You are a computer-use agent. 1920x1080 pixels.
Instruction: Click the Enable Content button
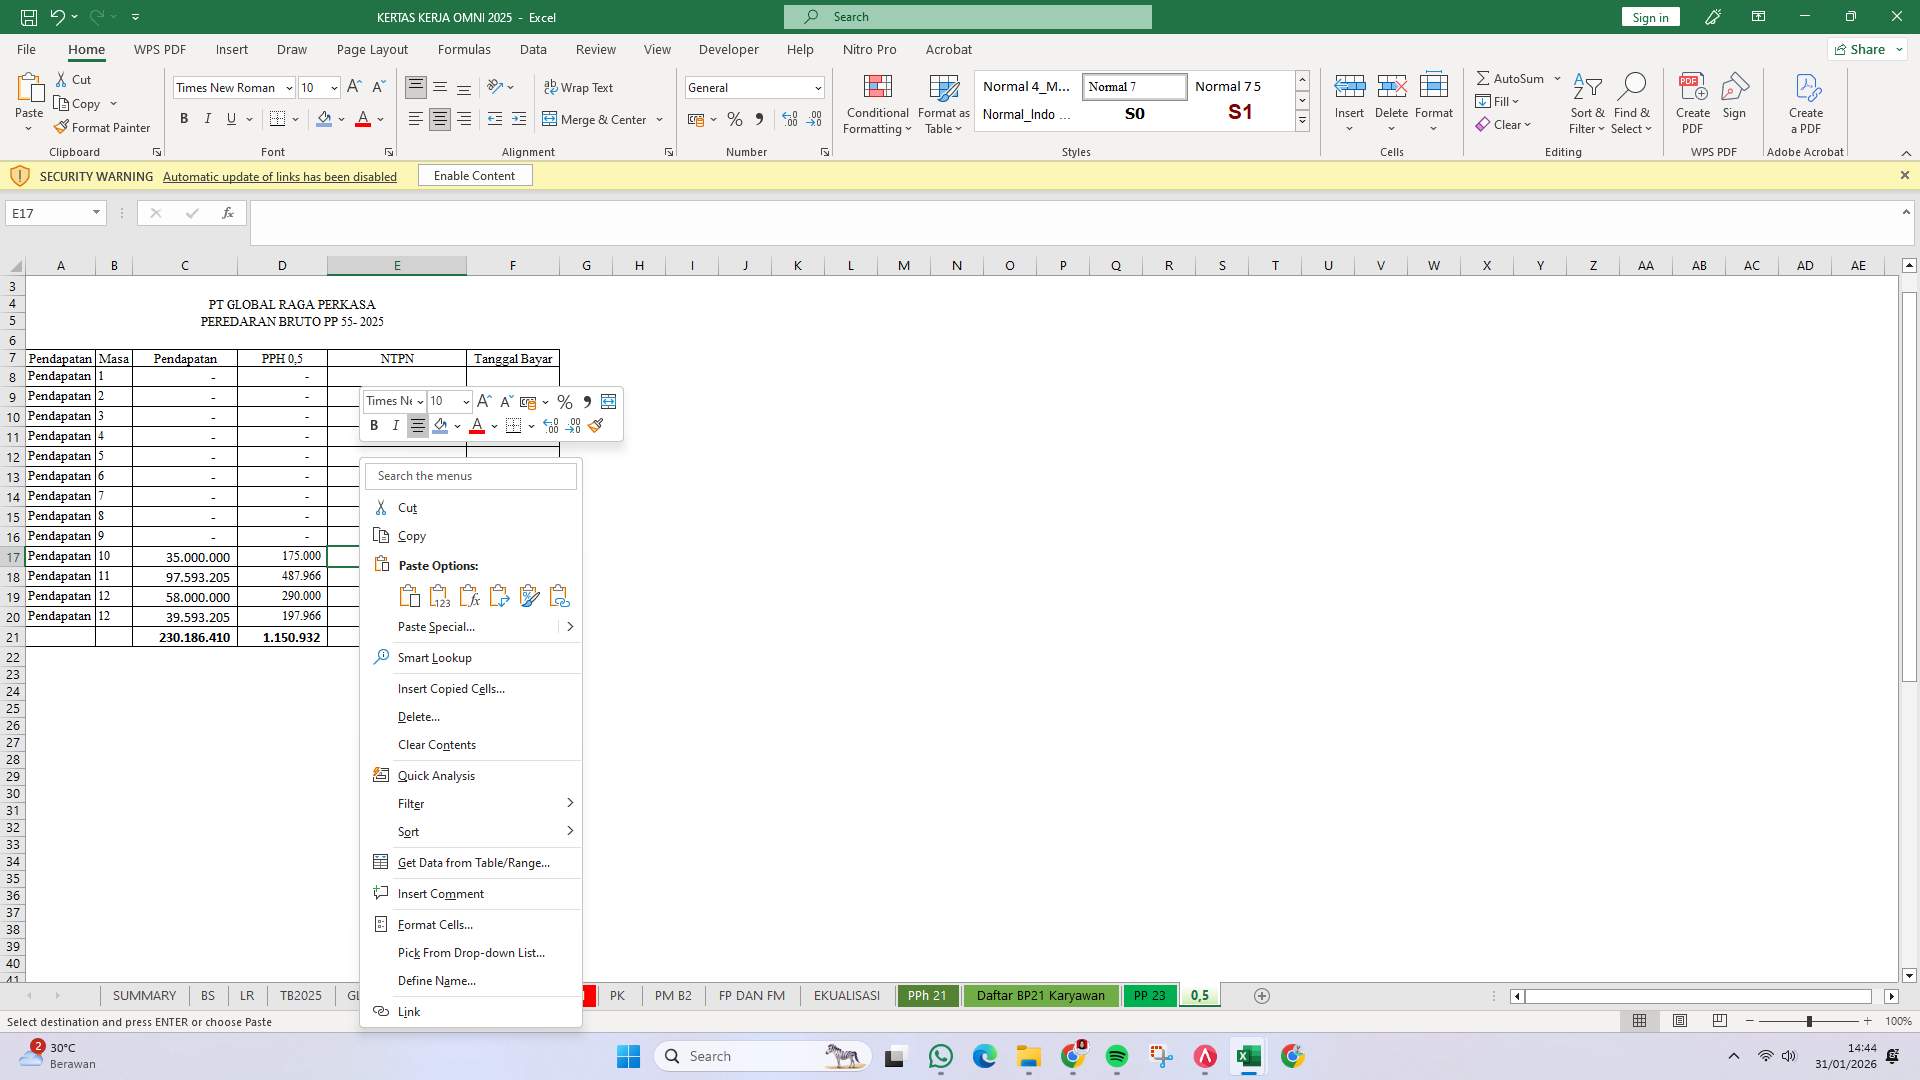click(474, 175)
